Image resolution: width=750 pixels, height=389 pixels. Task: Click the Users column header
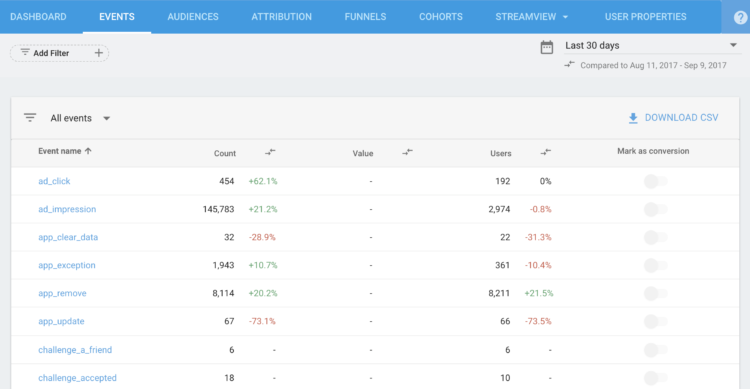[501, 153]
